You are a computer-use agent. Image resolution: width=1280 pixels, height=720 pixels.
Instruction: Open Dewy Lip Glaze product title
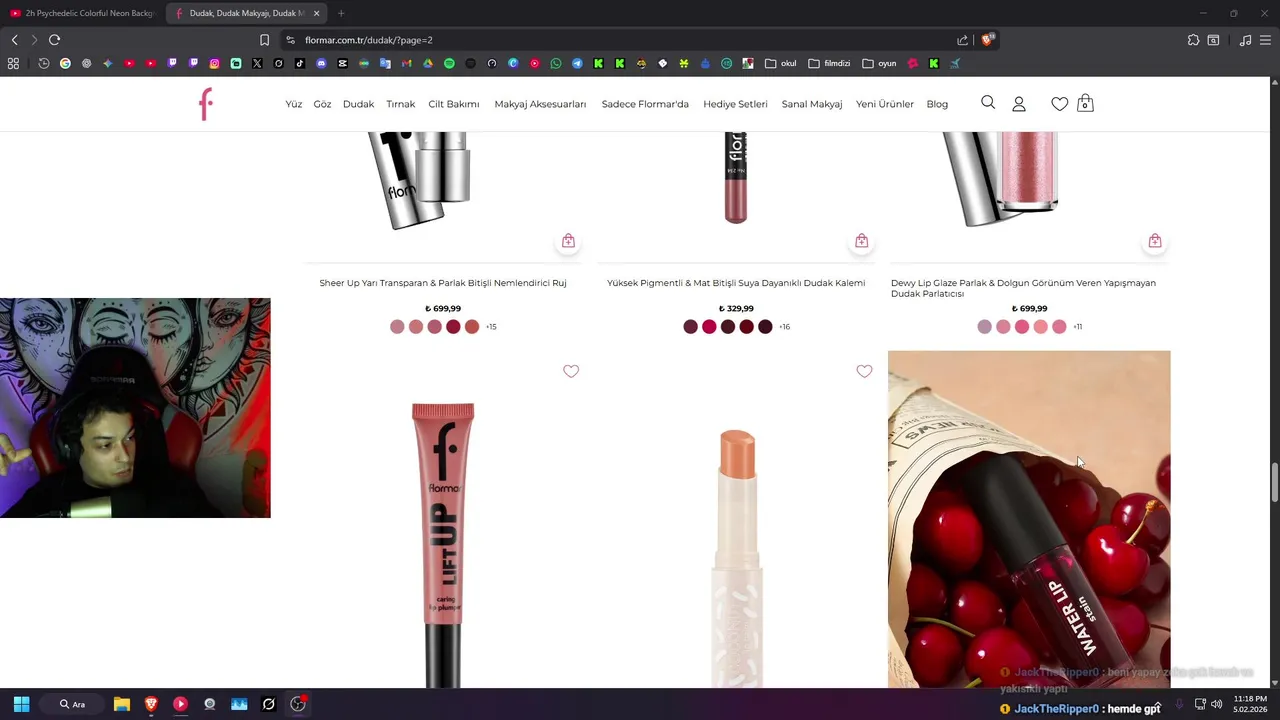click(1023, 288)
